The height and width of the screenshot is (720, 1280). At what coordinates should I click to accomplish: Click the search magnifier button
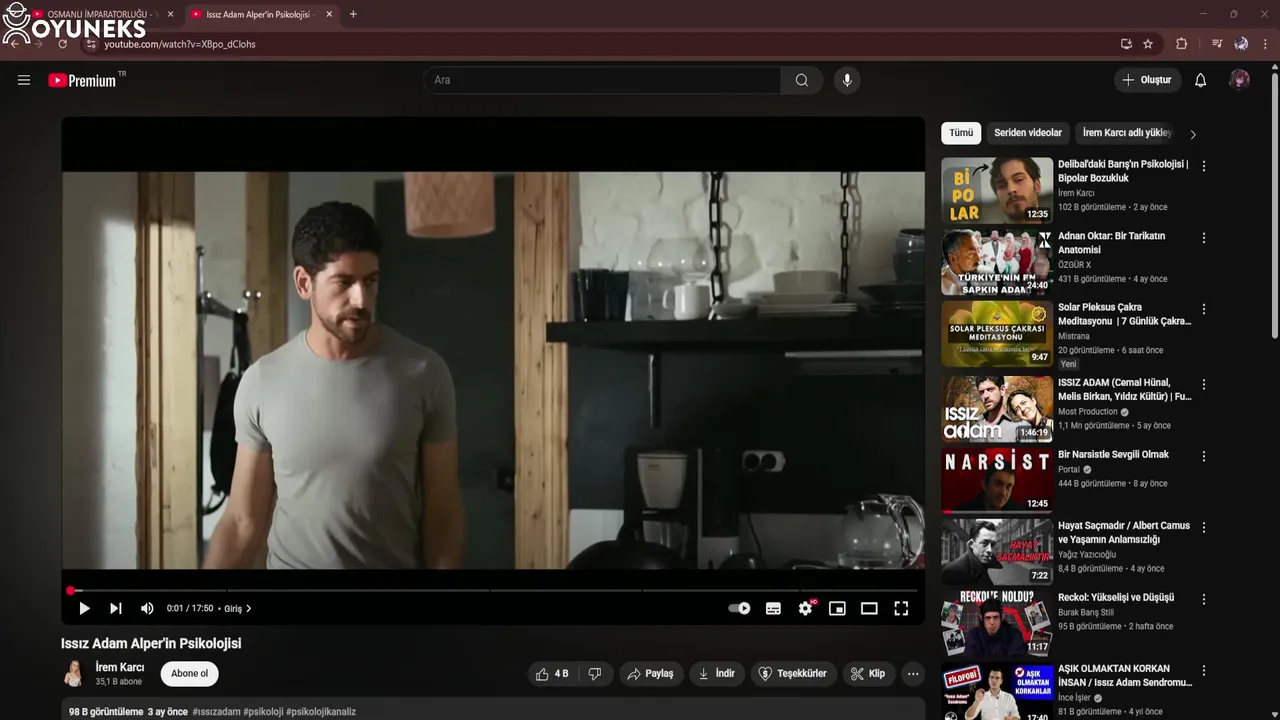click(x=802, y=80)
